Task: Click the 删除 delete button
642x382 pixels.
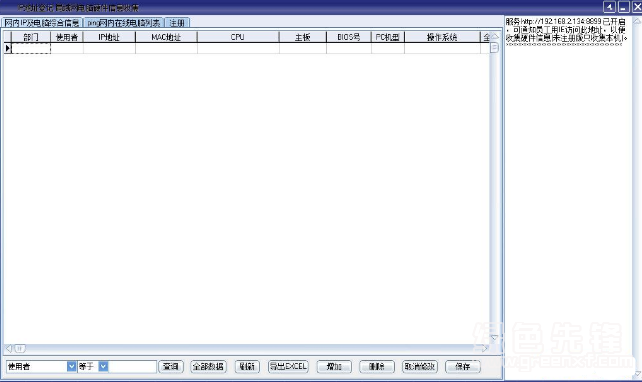Action: (x=377, y=366)
